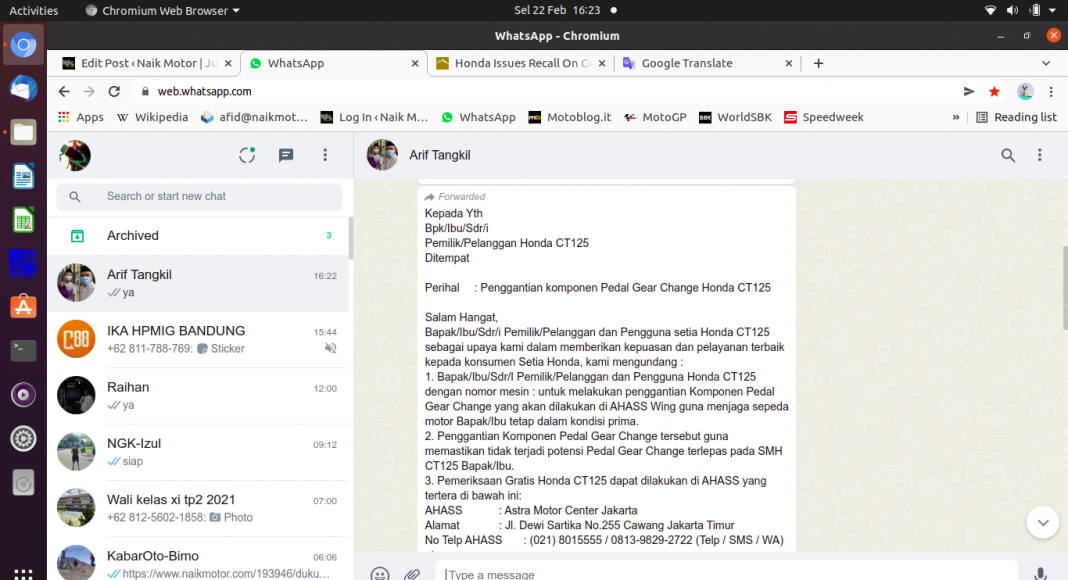Viewport: 1068px width, 580px height.
Task: Open the Reading list button
Action: (1016, 117)
